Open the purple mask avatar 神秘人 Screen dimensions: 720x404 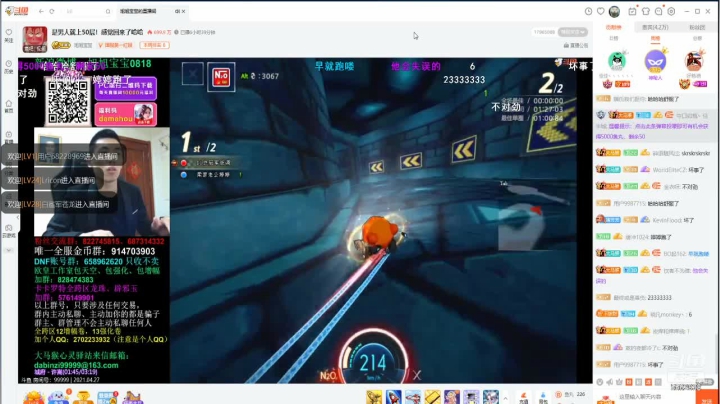[x=655, y=61]
